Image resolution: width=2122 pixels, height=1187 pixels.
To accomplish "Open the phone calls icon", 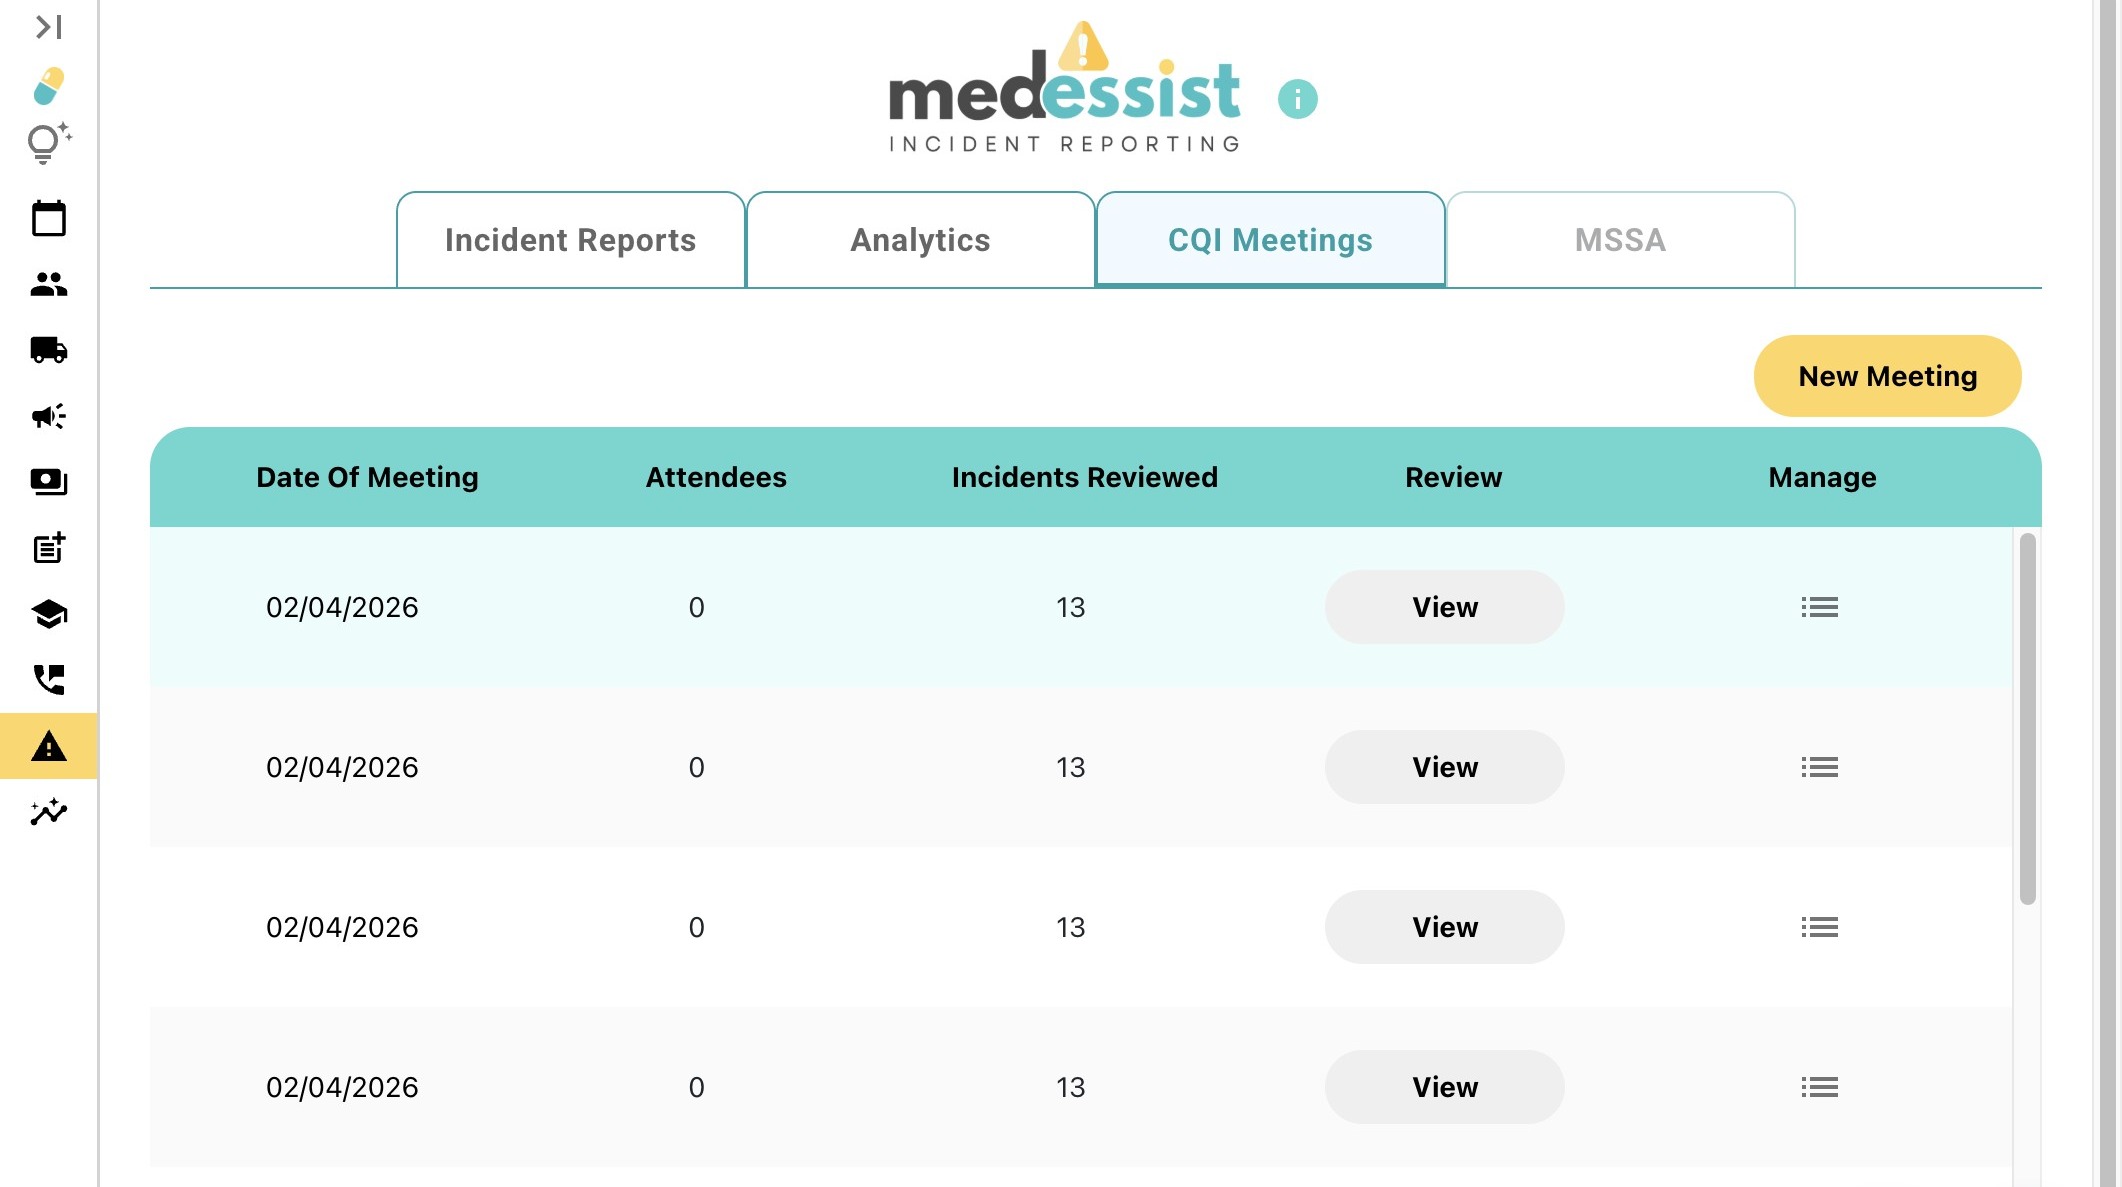I will (x=48, y=680).
